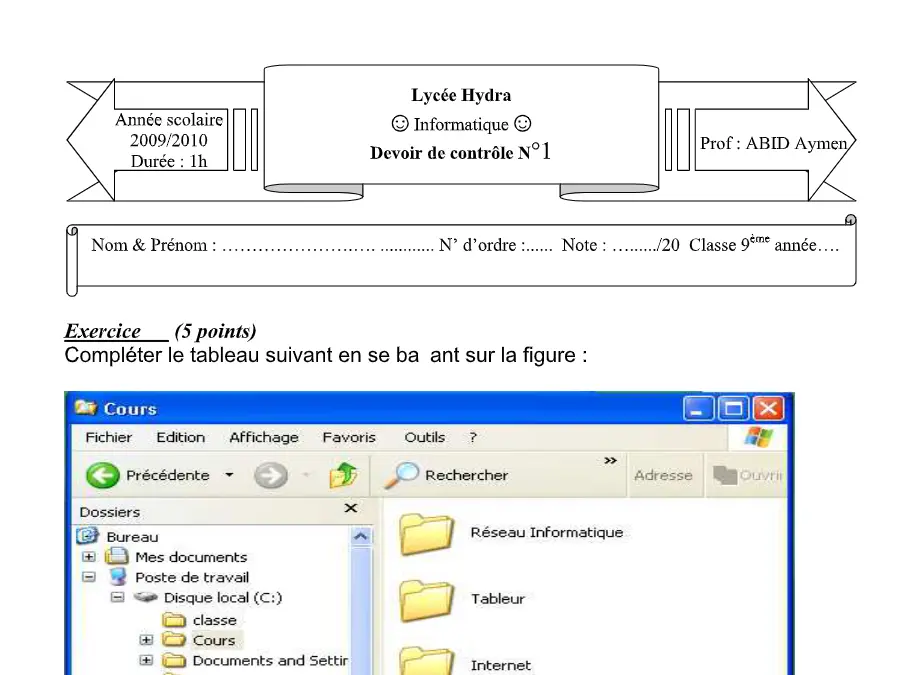Open search with the Rechercher magnifier icon
This screenshot has height=675, width=900.
click(x=401, y=475)
